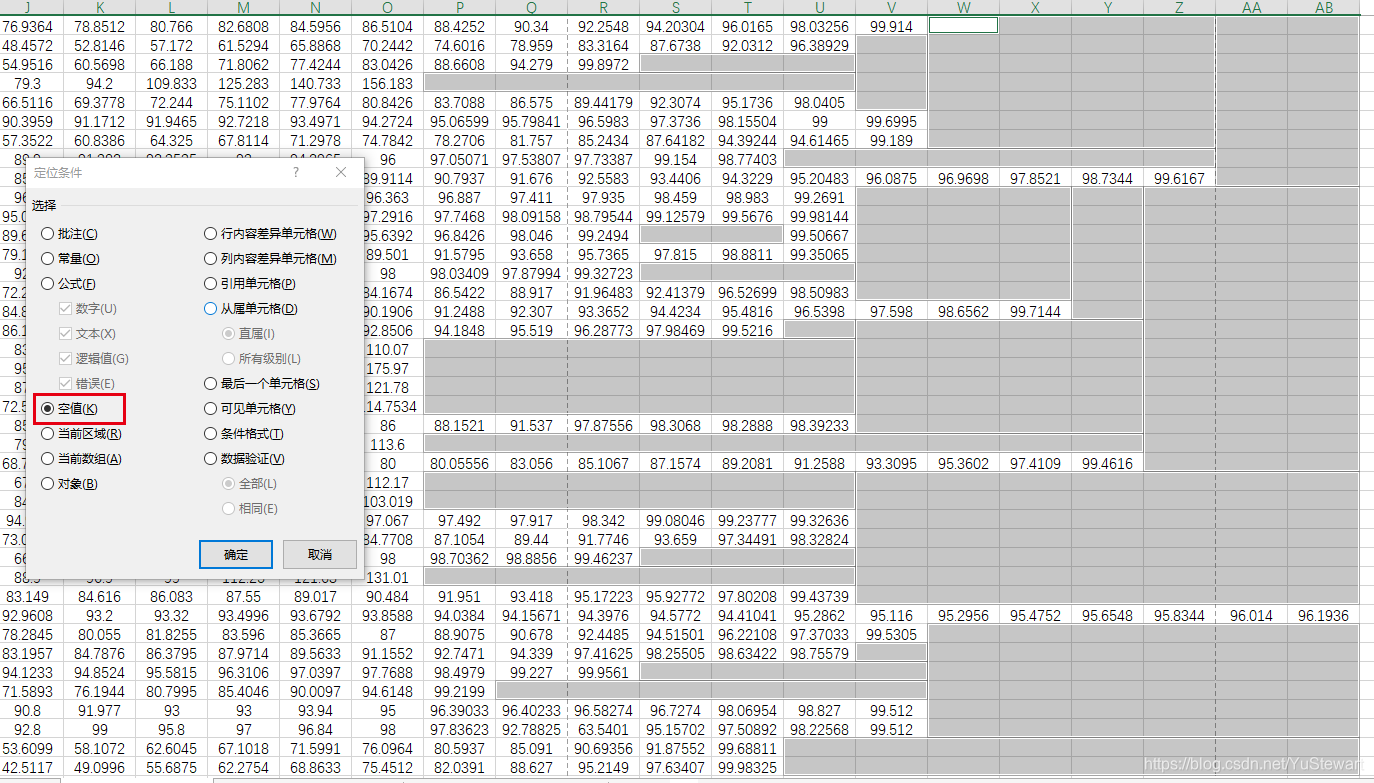The image size is (1374, 783).
Task: Select cell showing 95.8344
Action: pos(1180,615)
